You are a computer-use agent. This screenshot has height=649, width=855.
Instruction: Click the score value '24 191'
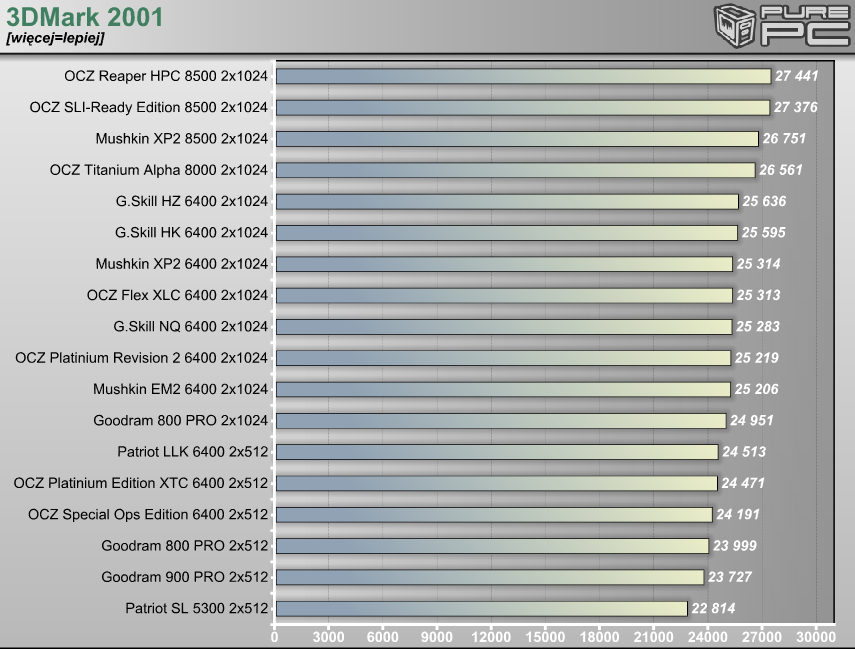738,514
